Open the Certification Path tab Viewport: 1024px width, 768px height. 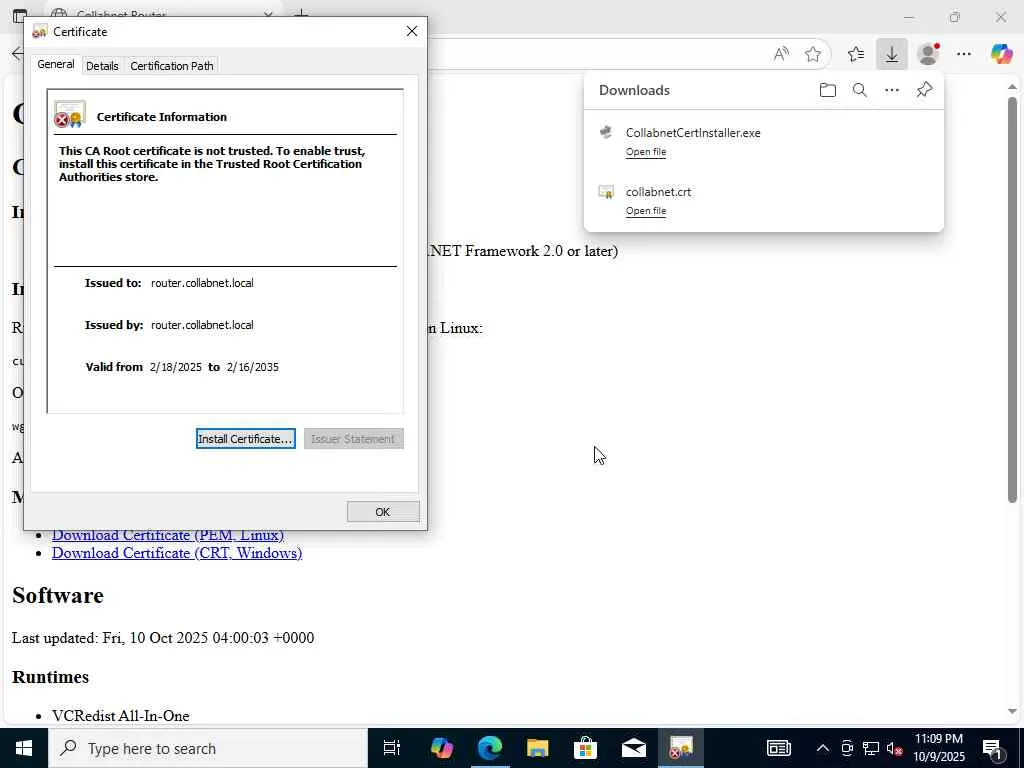172,66
